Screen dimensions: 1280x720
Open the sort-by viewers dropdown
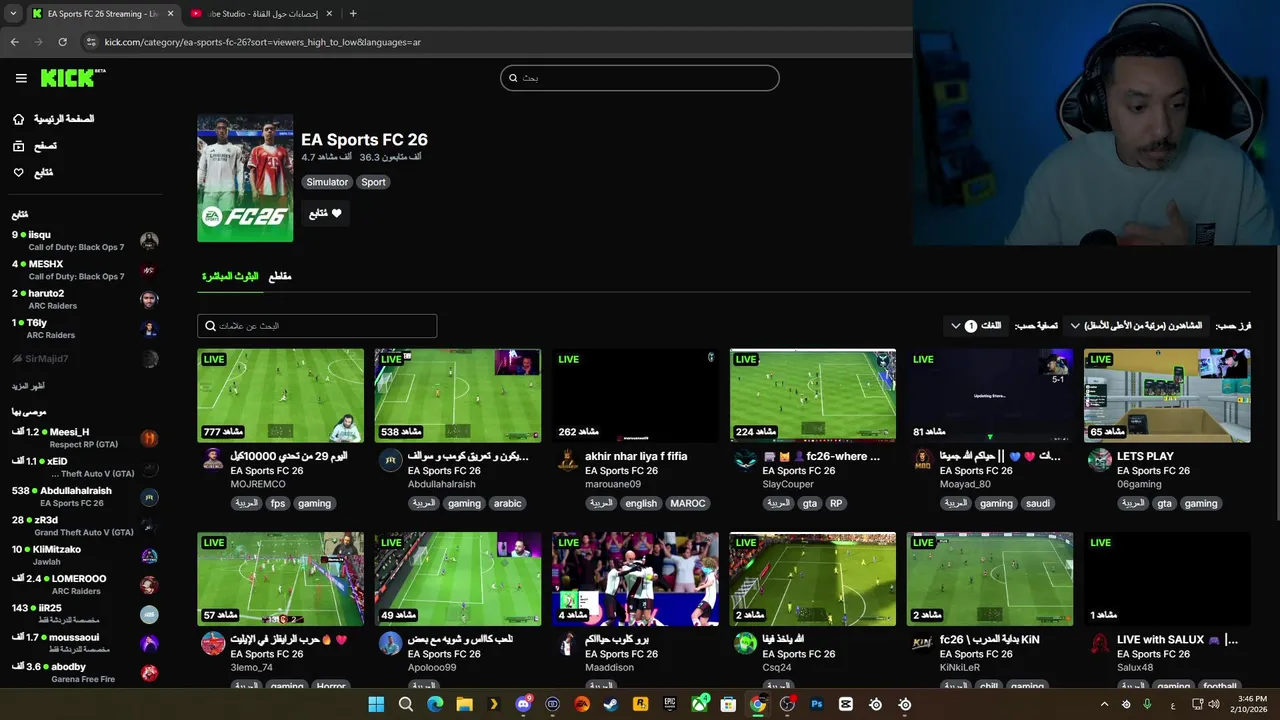click(x=1136, y=326)
